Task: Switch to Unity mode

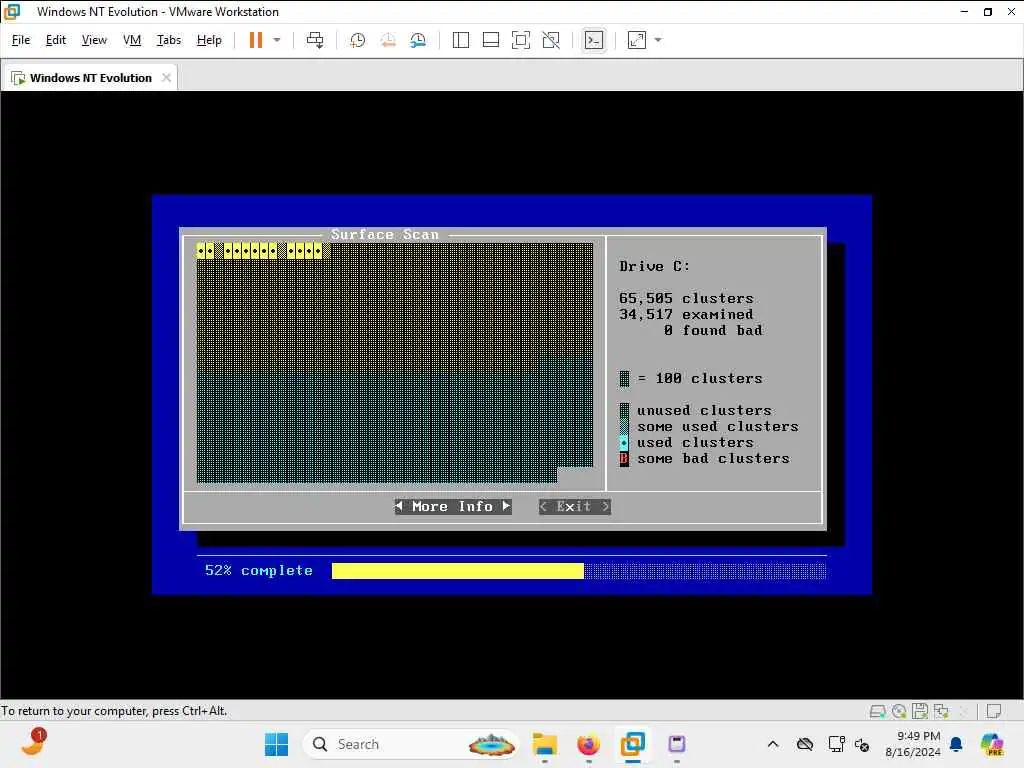Action: tap(551, 40)
